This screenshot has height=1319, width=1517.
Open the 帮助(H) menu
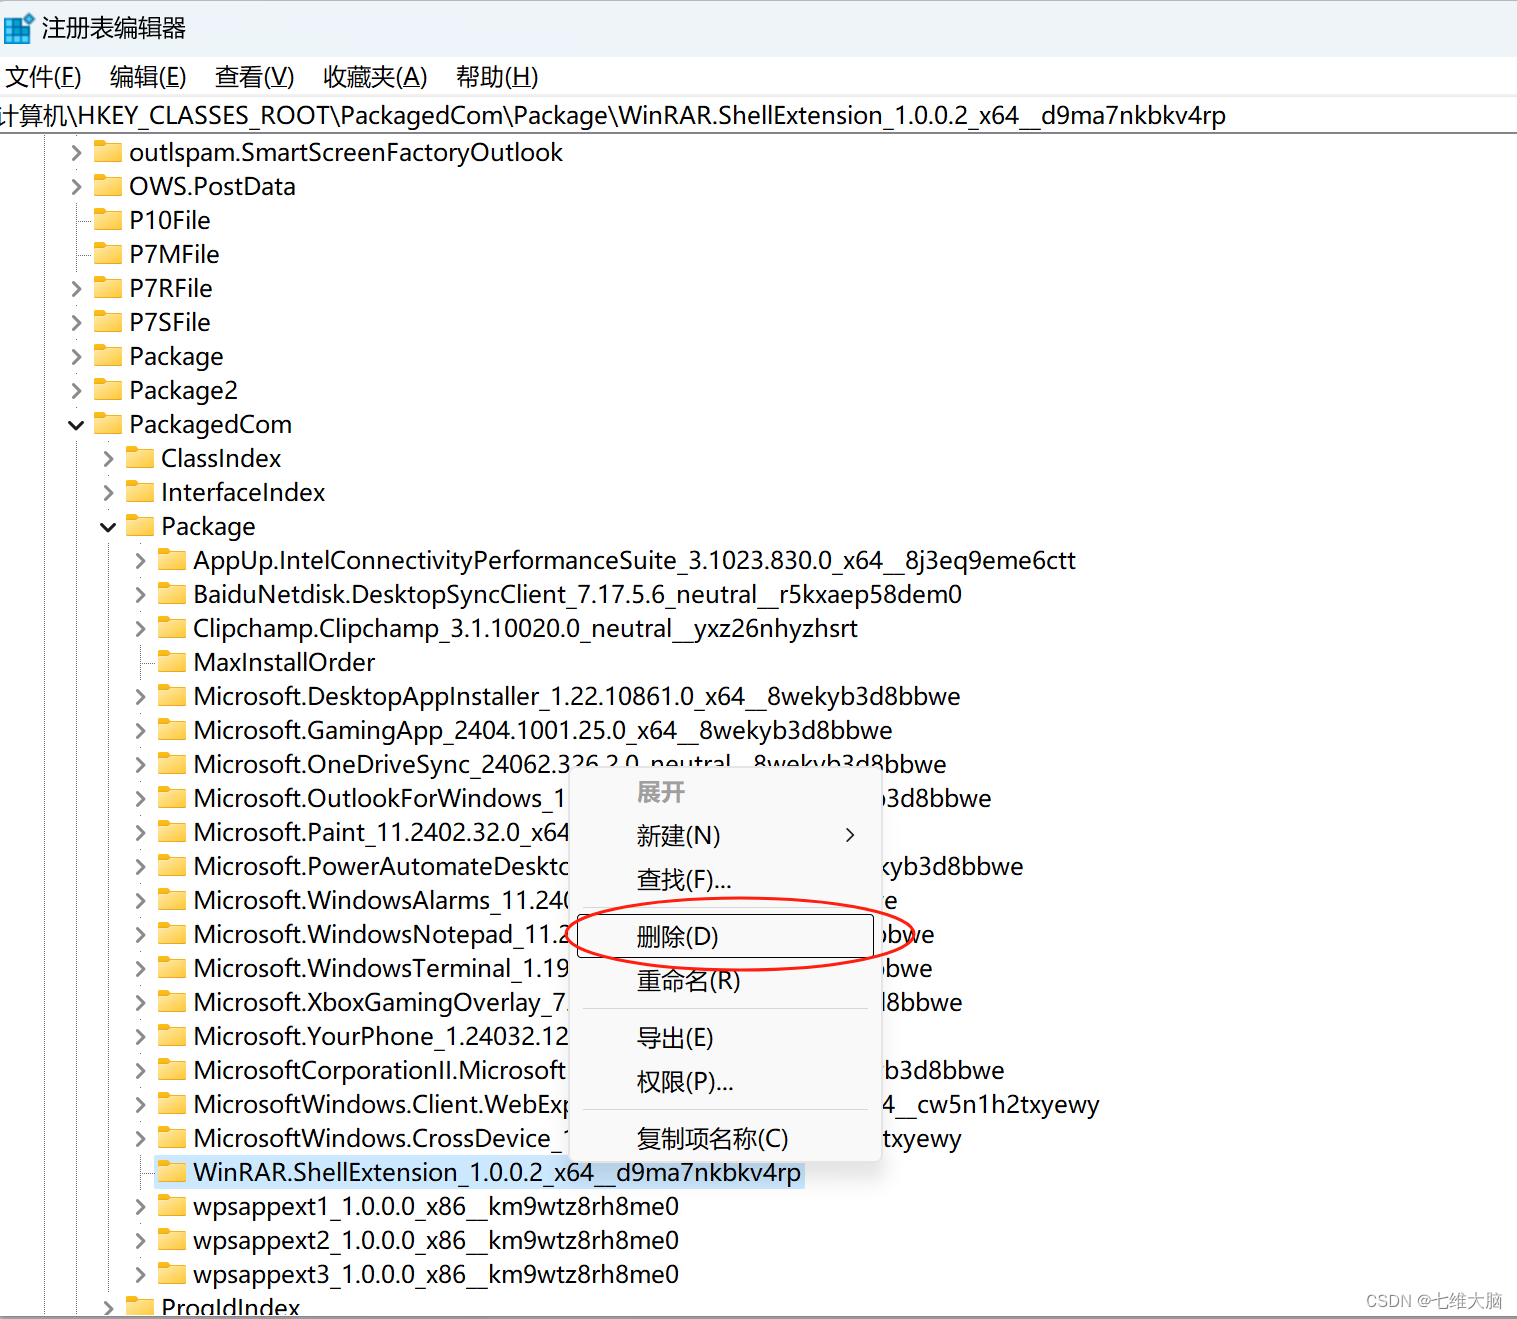(x=497, y=77)
